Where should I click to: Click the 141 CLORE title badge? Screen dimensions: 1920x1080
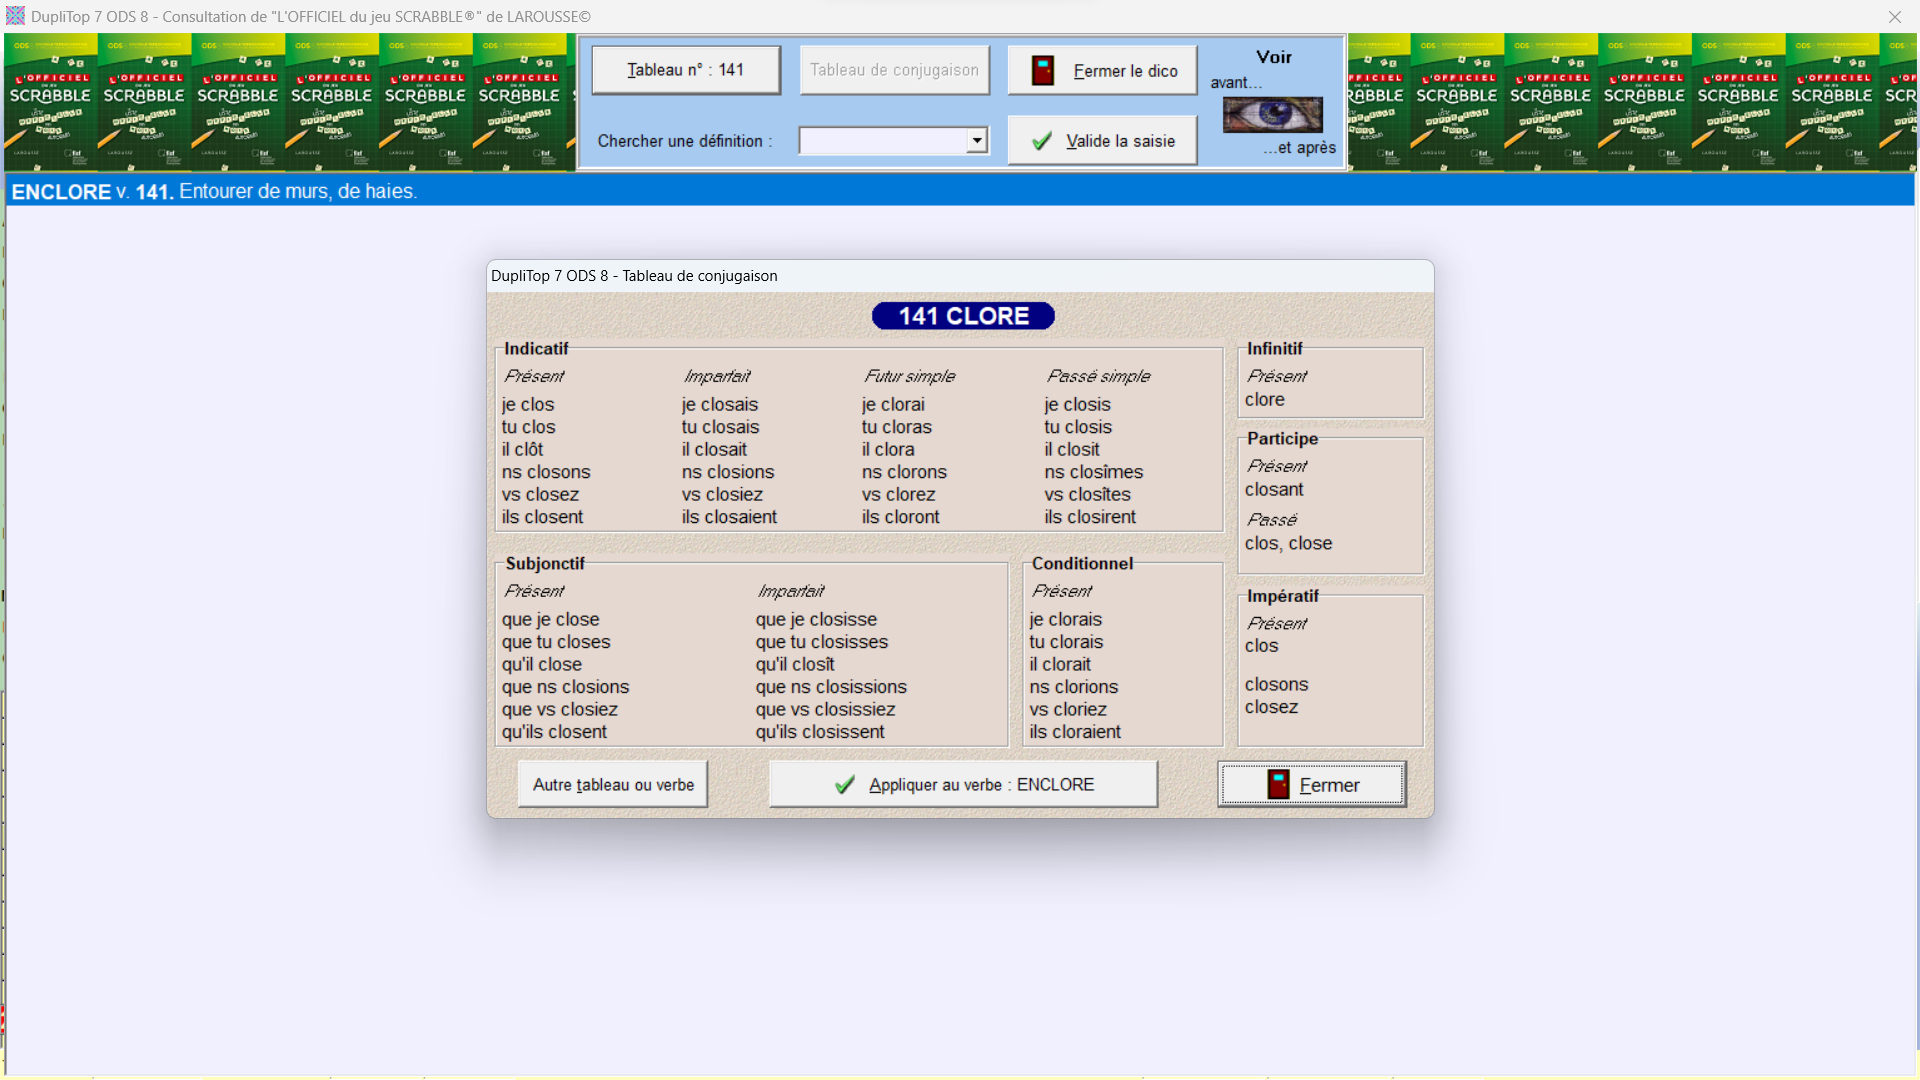tap(963, 316)
